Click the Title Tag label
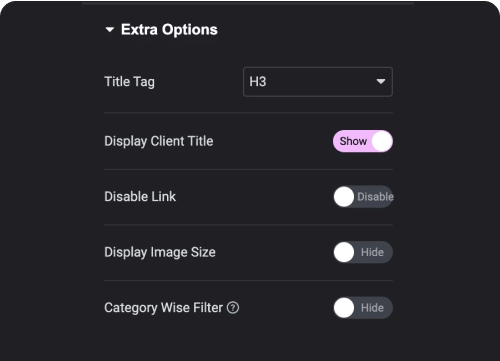 coord(129,82)
